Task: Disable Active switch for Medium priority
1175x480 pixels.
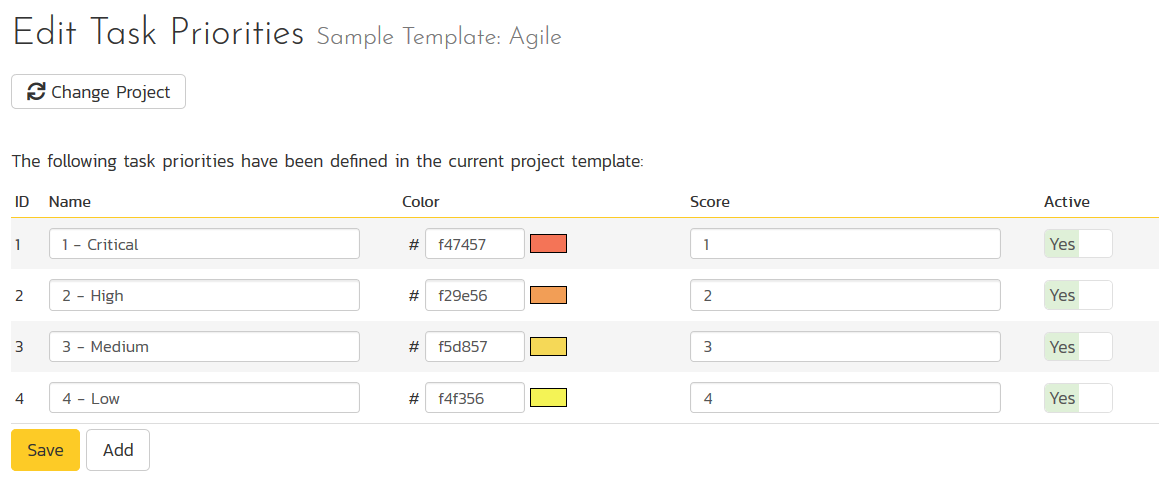Action: pyautogui.click(x=1078, y=347)
